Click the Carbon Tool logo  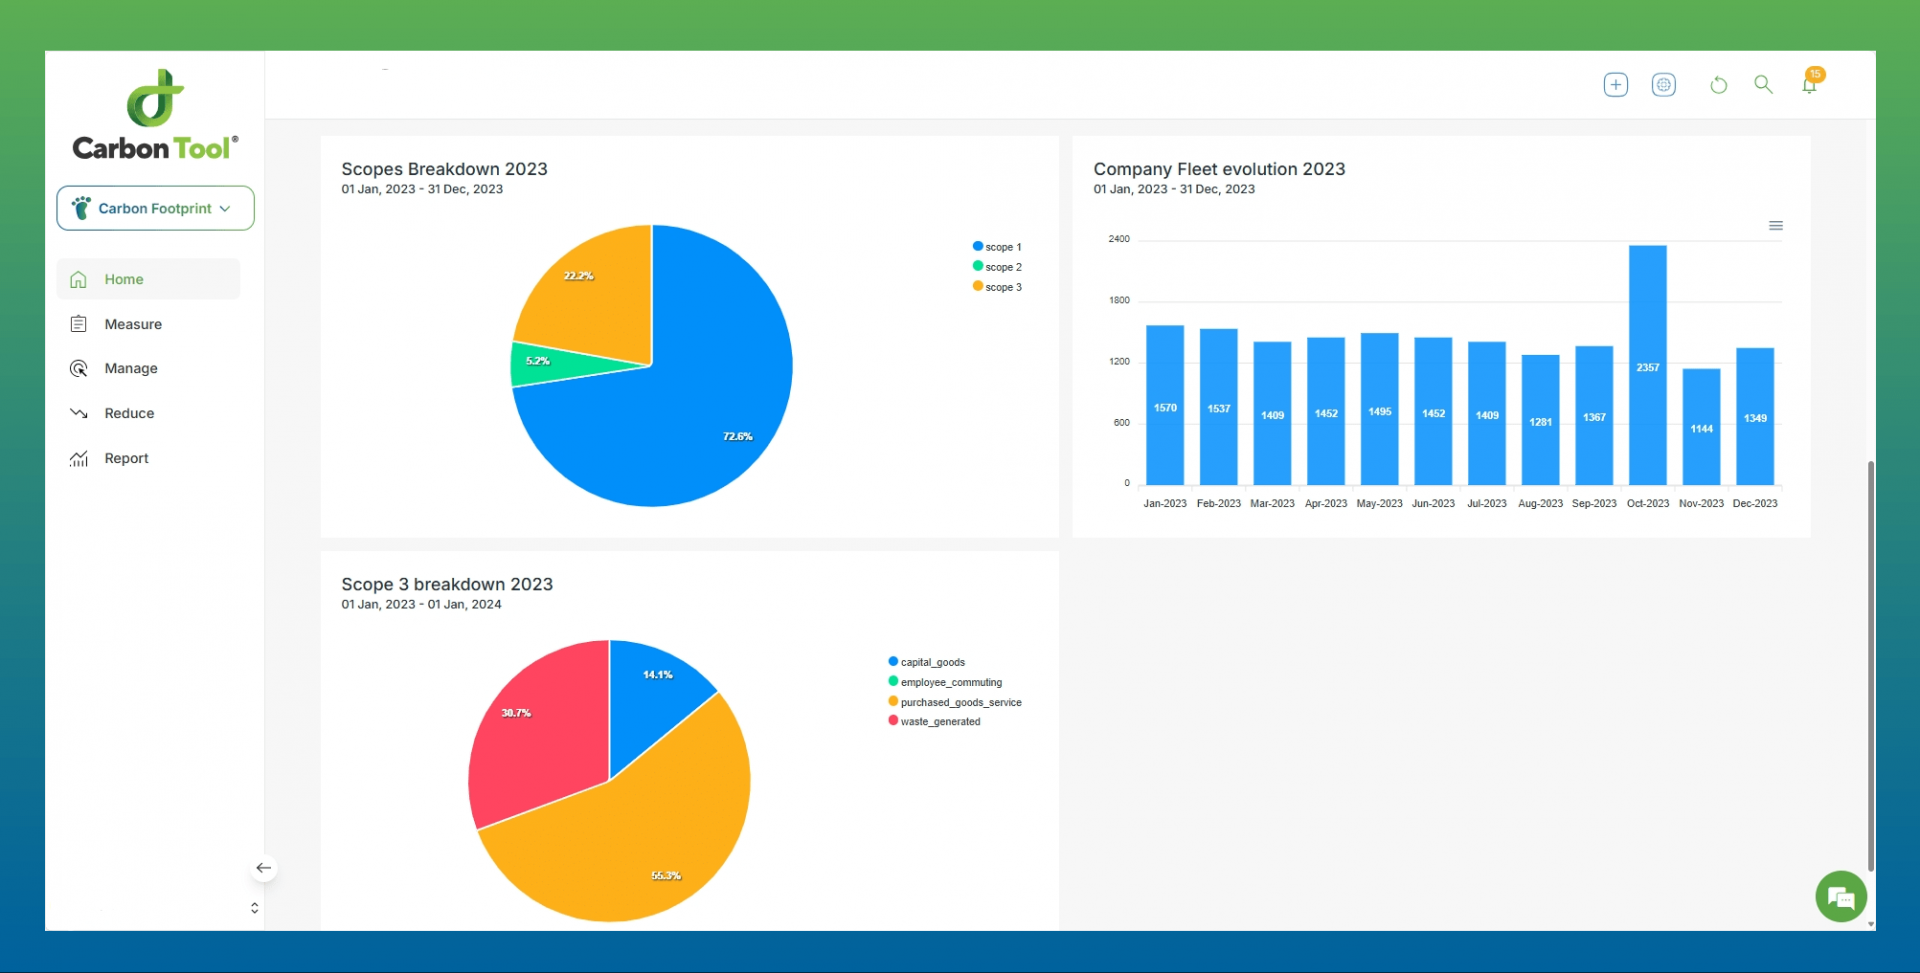coord(155,115)
